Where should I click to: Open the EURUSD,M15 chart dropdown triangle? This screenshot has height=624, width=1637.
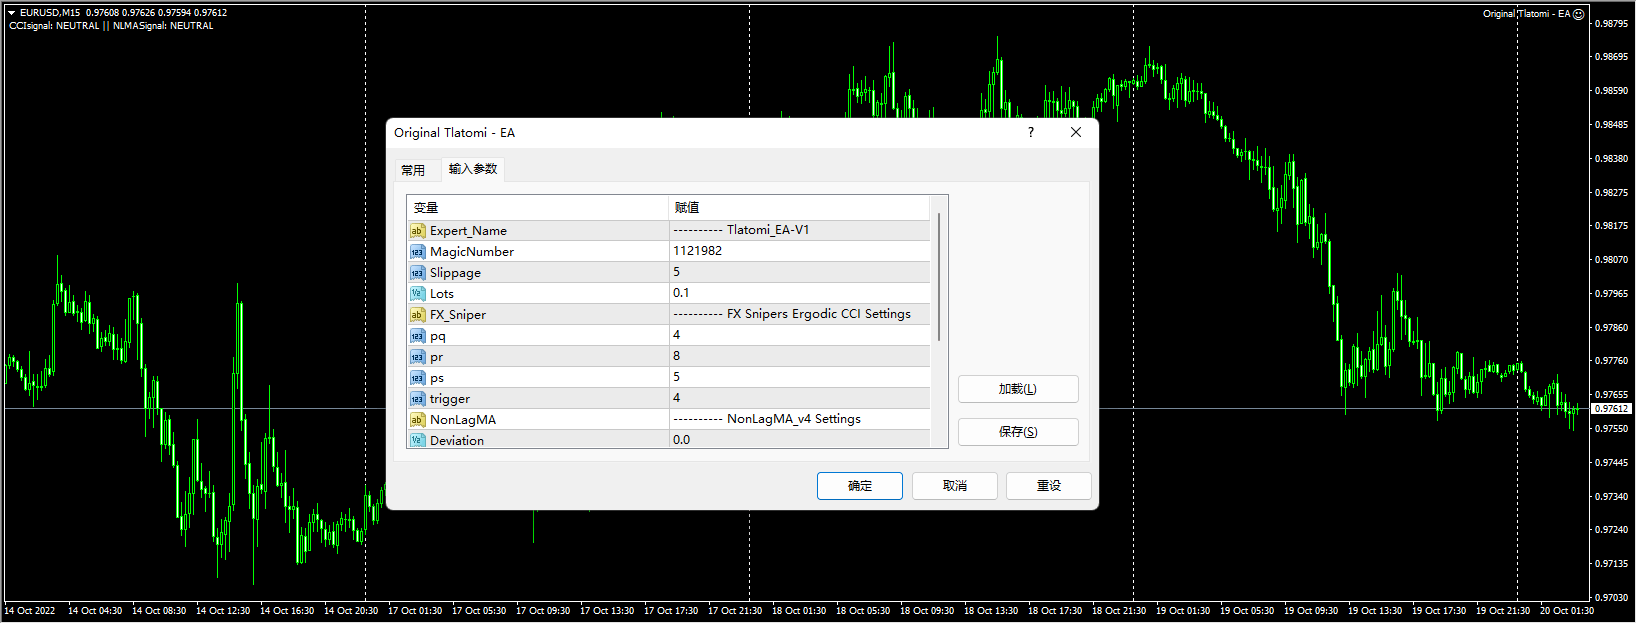point(11,13)
